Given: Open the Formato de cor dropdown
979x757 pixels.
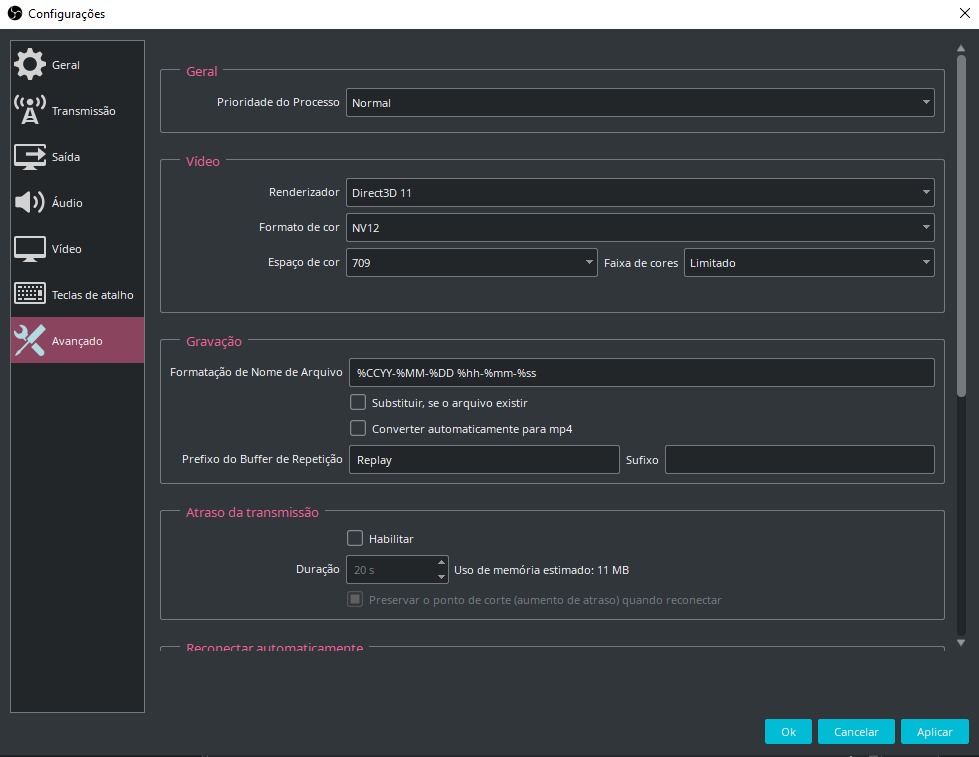Looking at the screenshot, I should 640,228.
